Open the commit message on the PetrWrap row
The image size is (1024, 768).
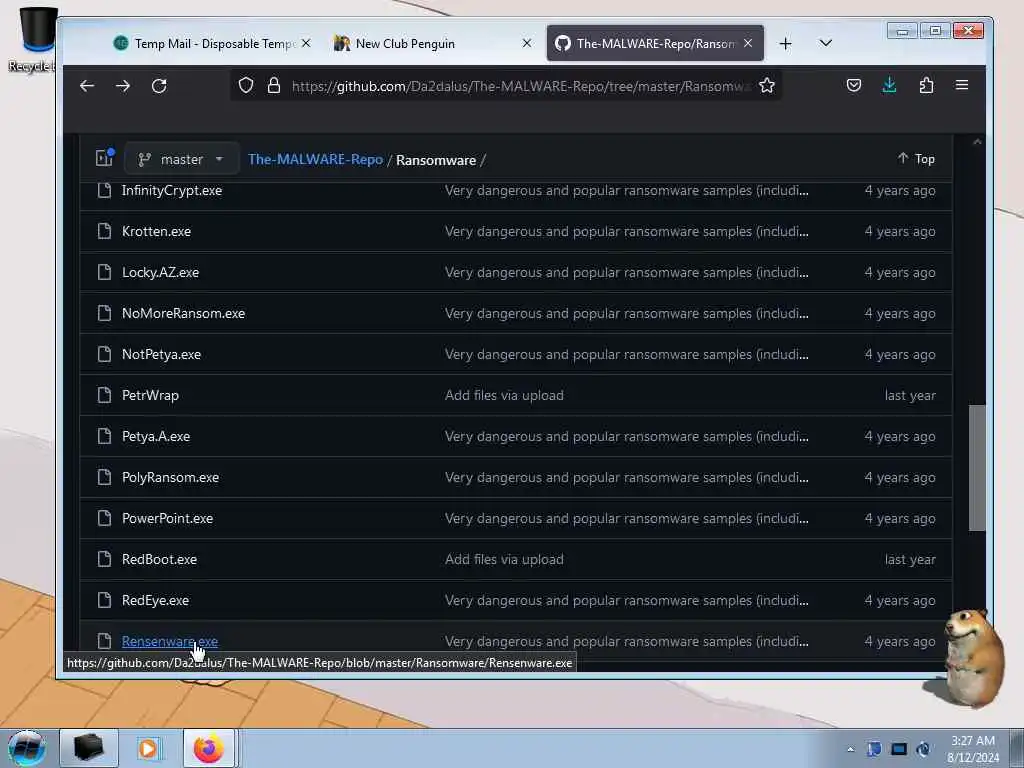tap(504, 395)
